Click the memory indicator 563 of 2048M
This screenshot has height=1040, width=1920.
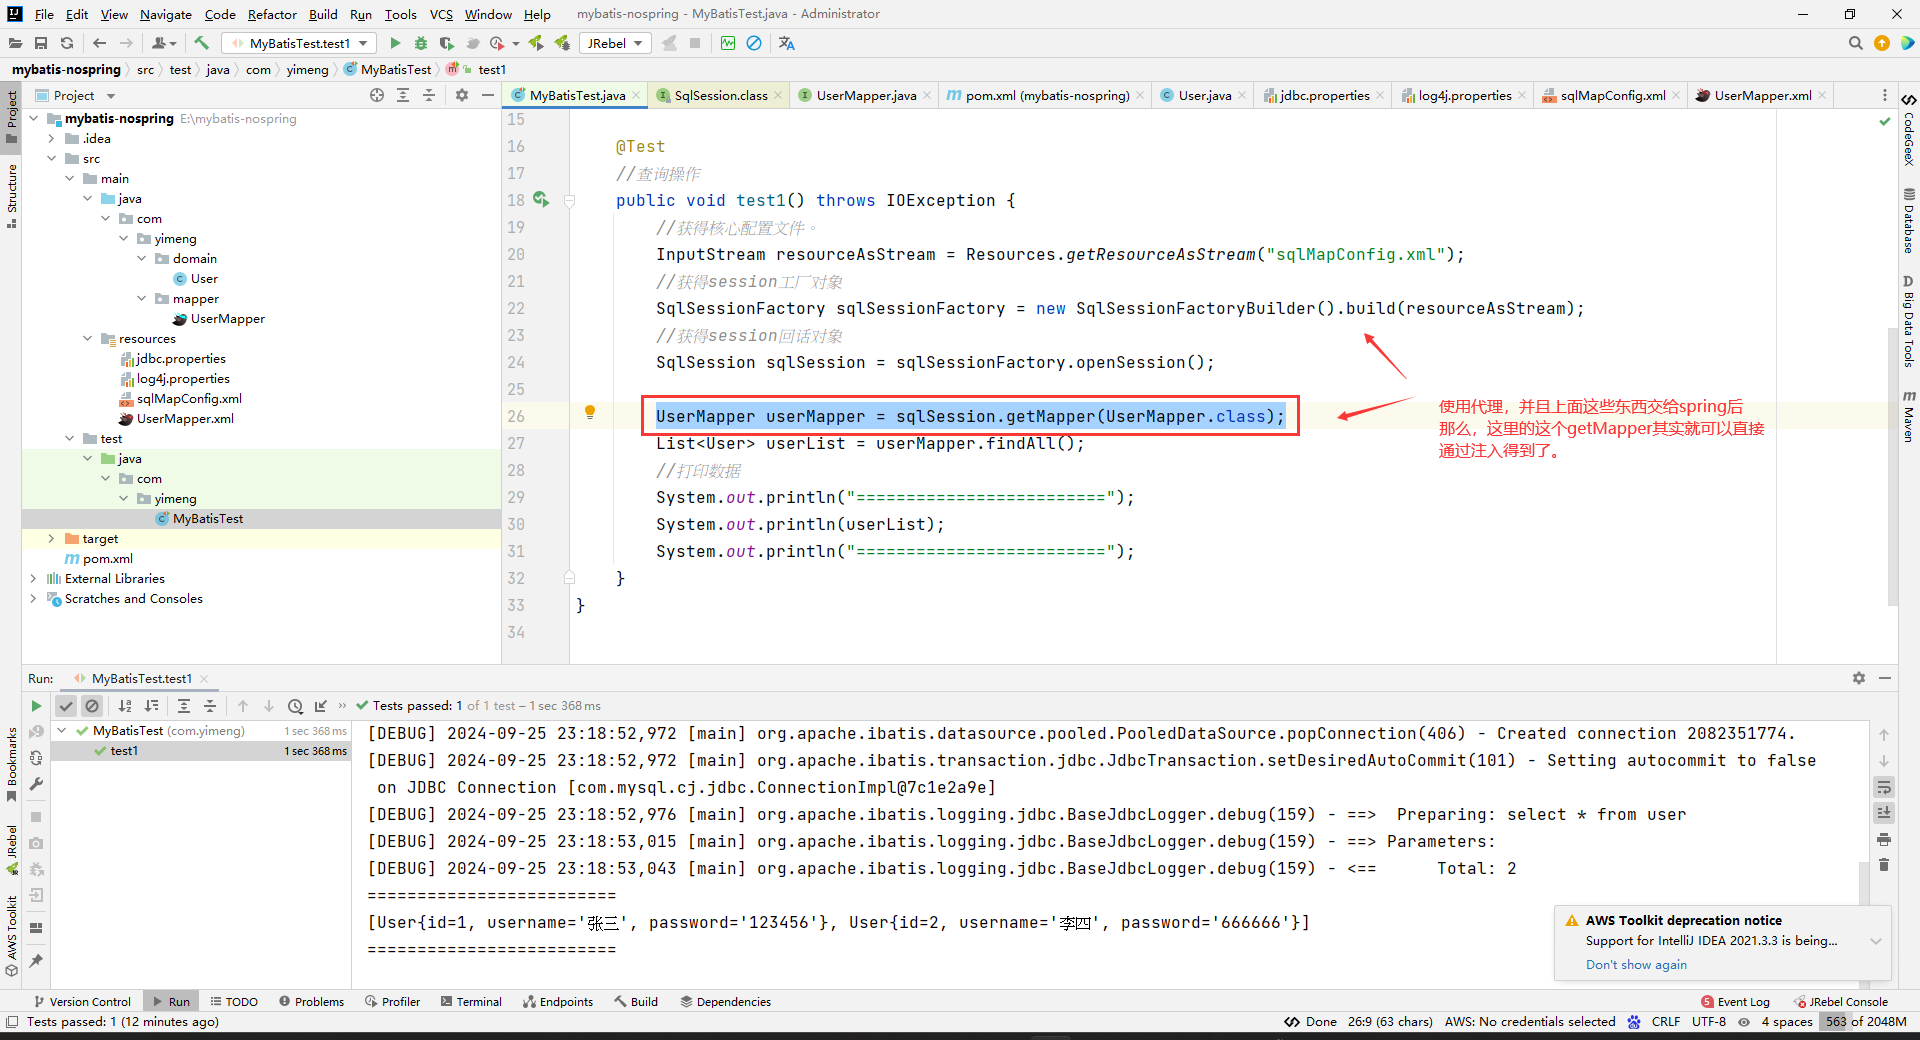coord(1866,1021)
